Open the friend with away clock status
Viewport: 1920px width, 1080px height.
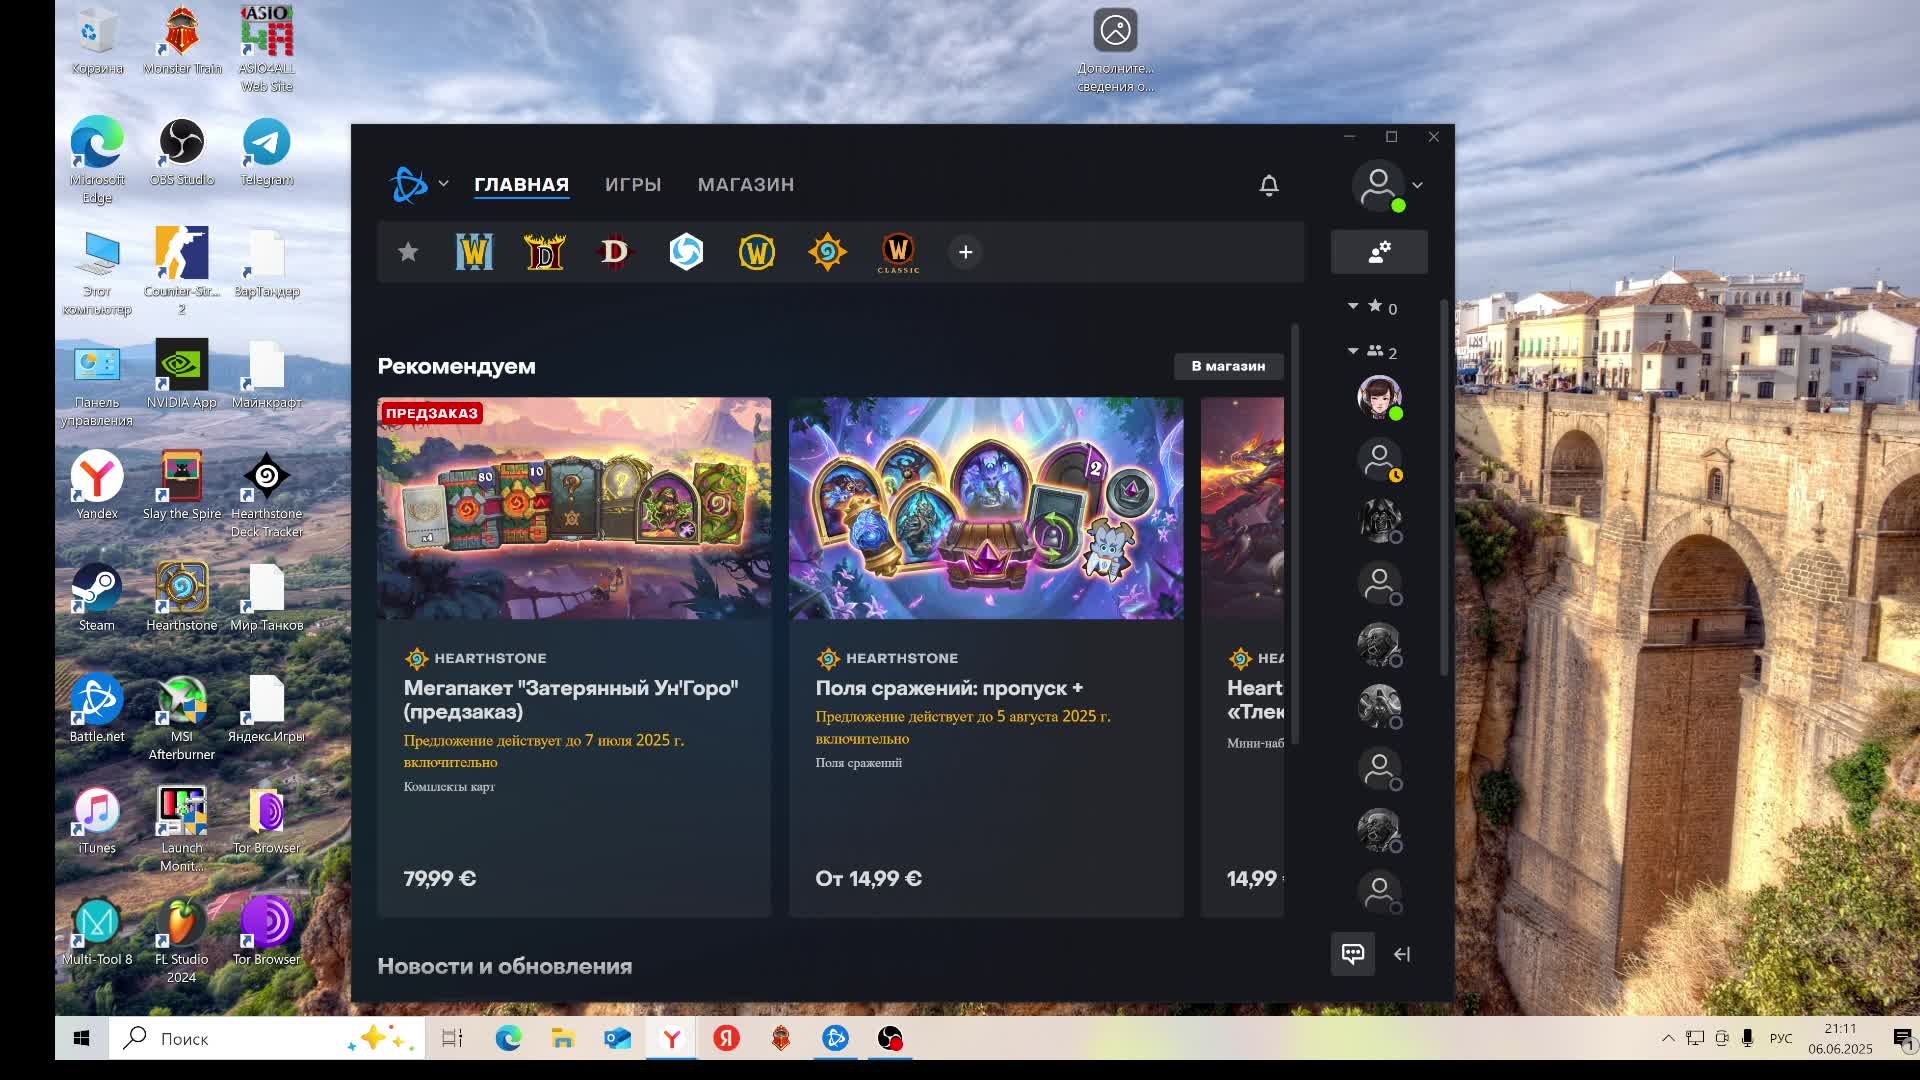(1379, 460)
